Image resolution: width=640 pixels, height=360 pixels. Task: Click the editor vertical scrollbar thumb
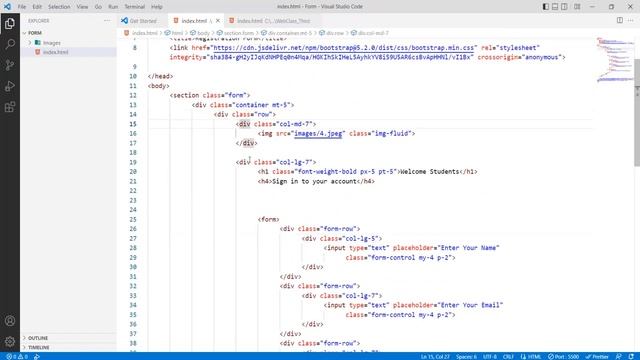pos(637,112)
